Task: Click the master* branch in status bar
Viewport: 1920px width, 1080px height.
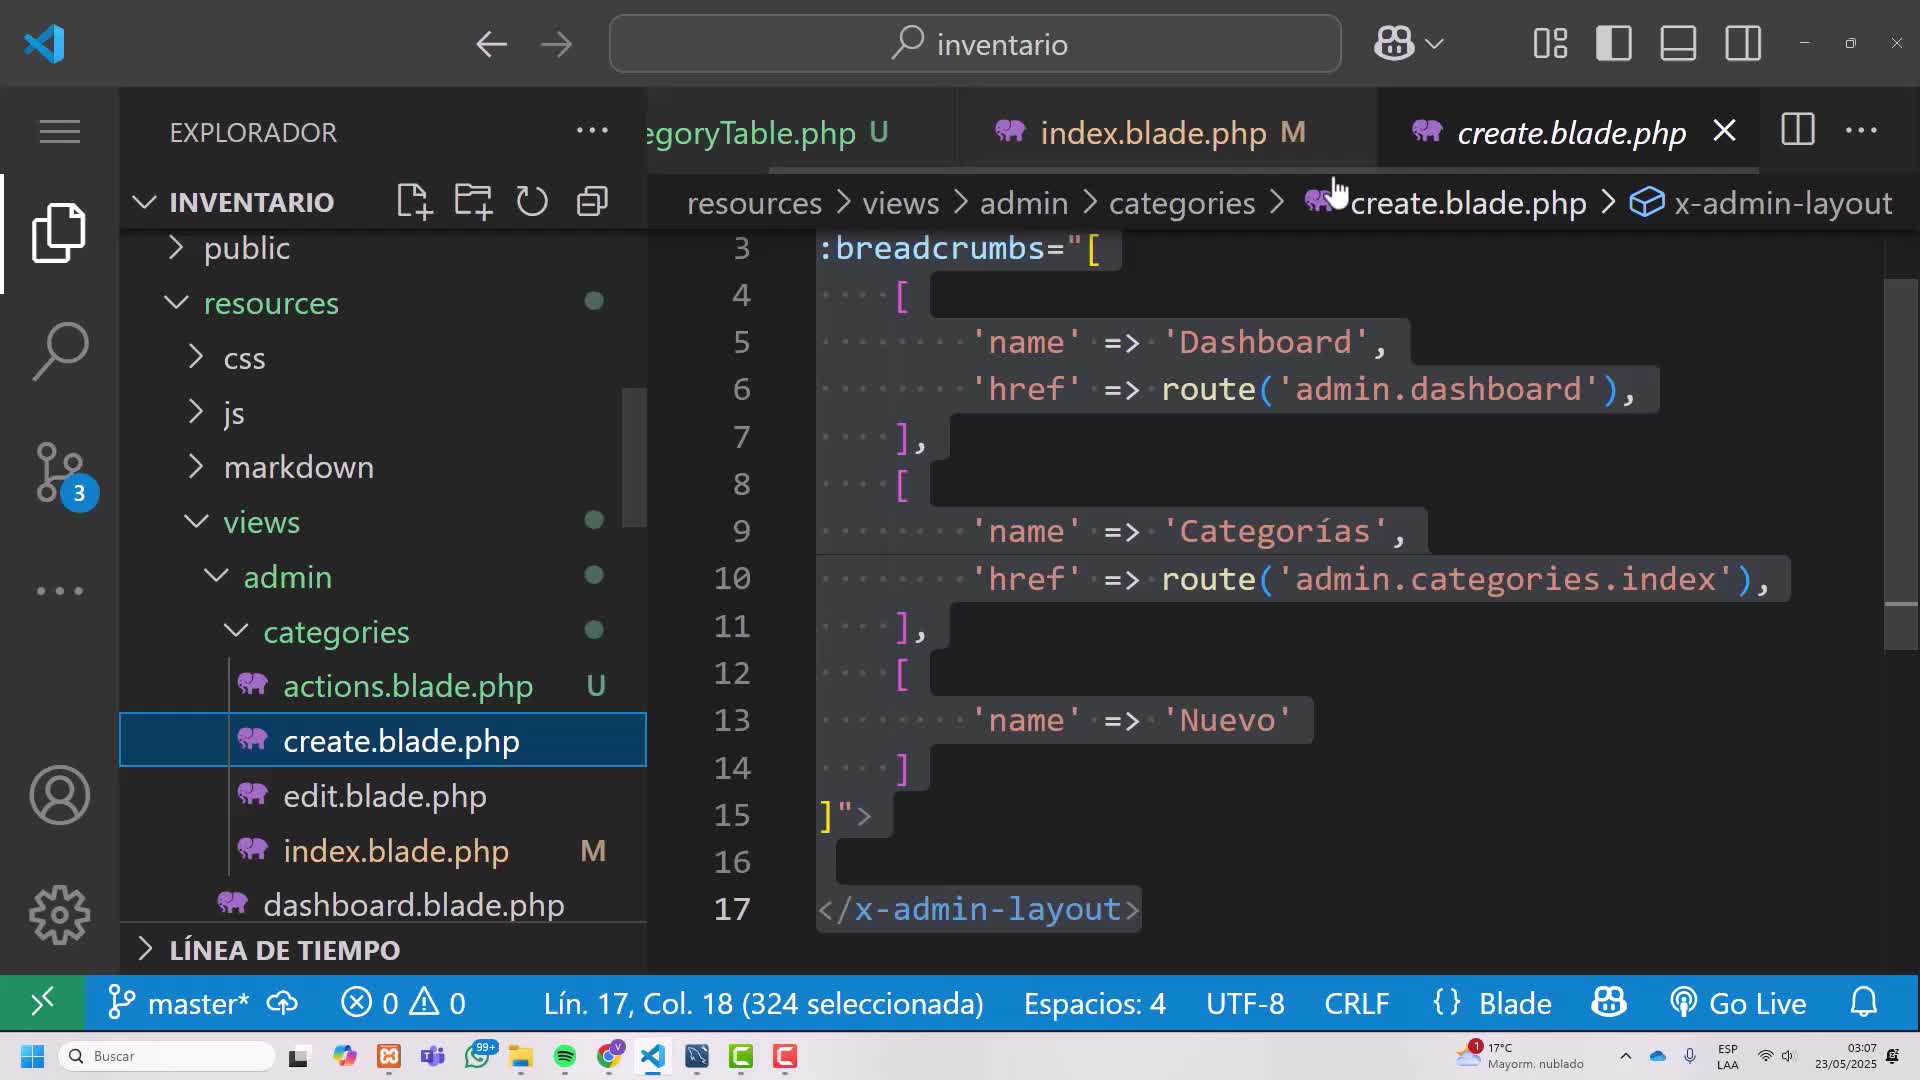Action: point(179,1003)
